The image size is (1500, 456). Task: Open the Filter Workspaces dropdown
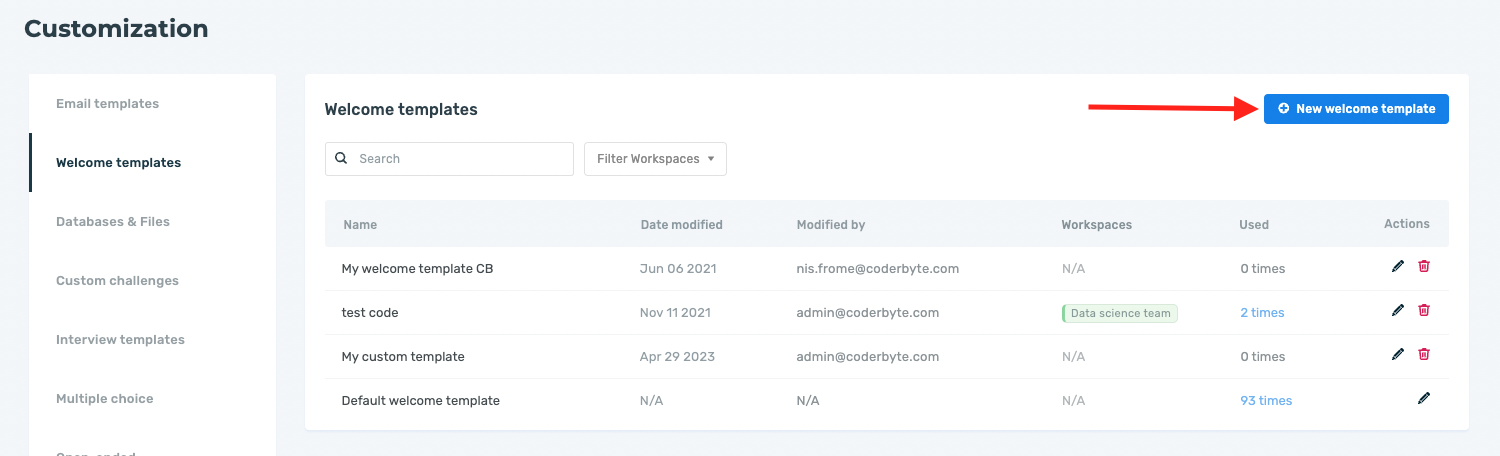(655, 159)
